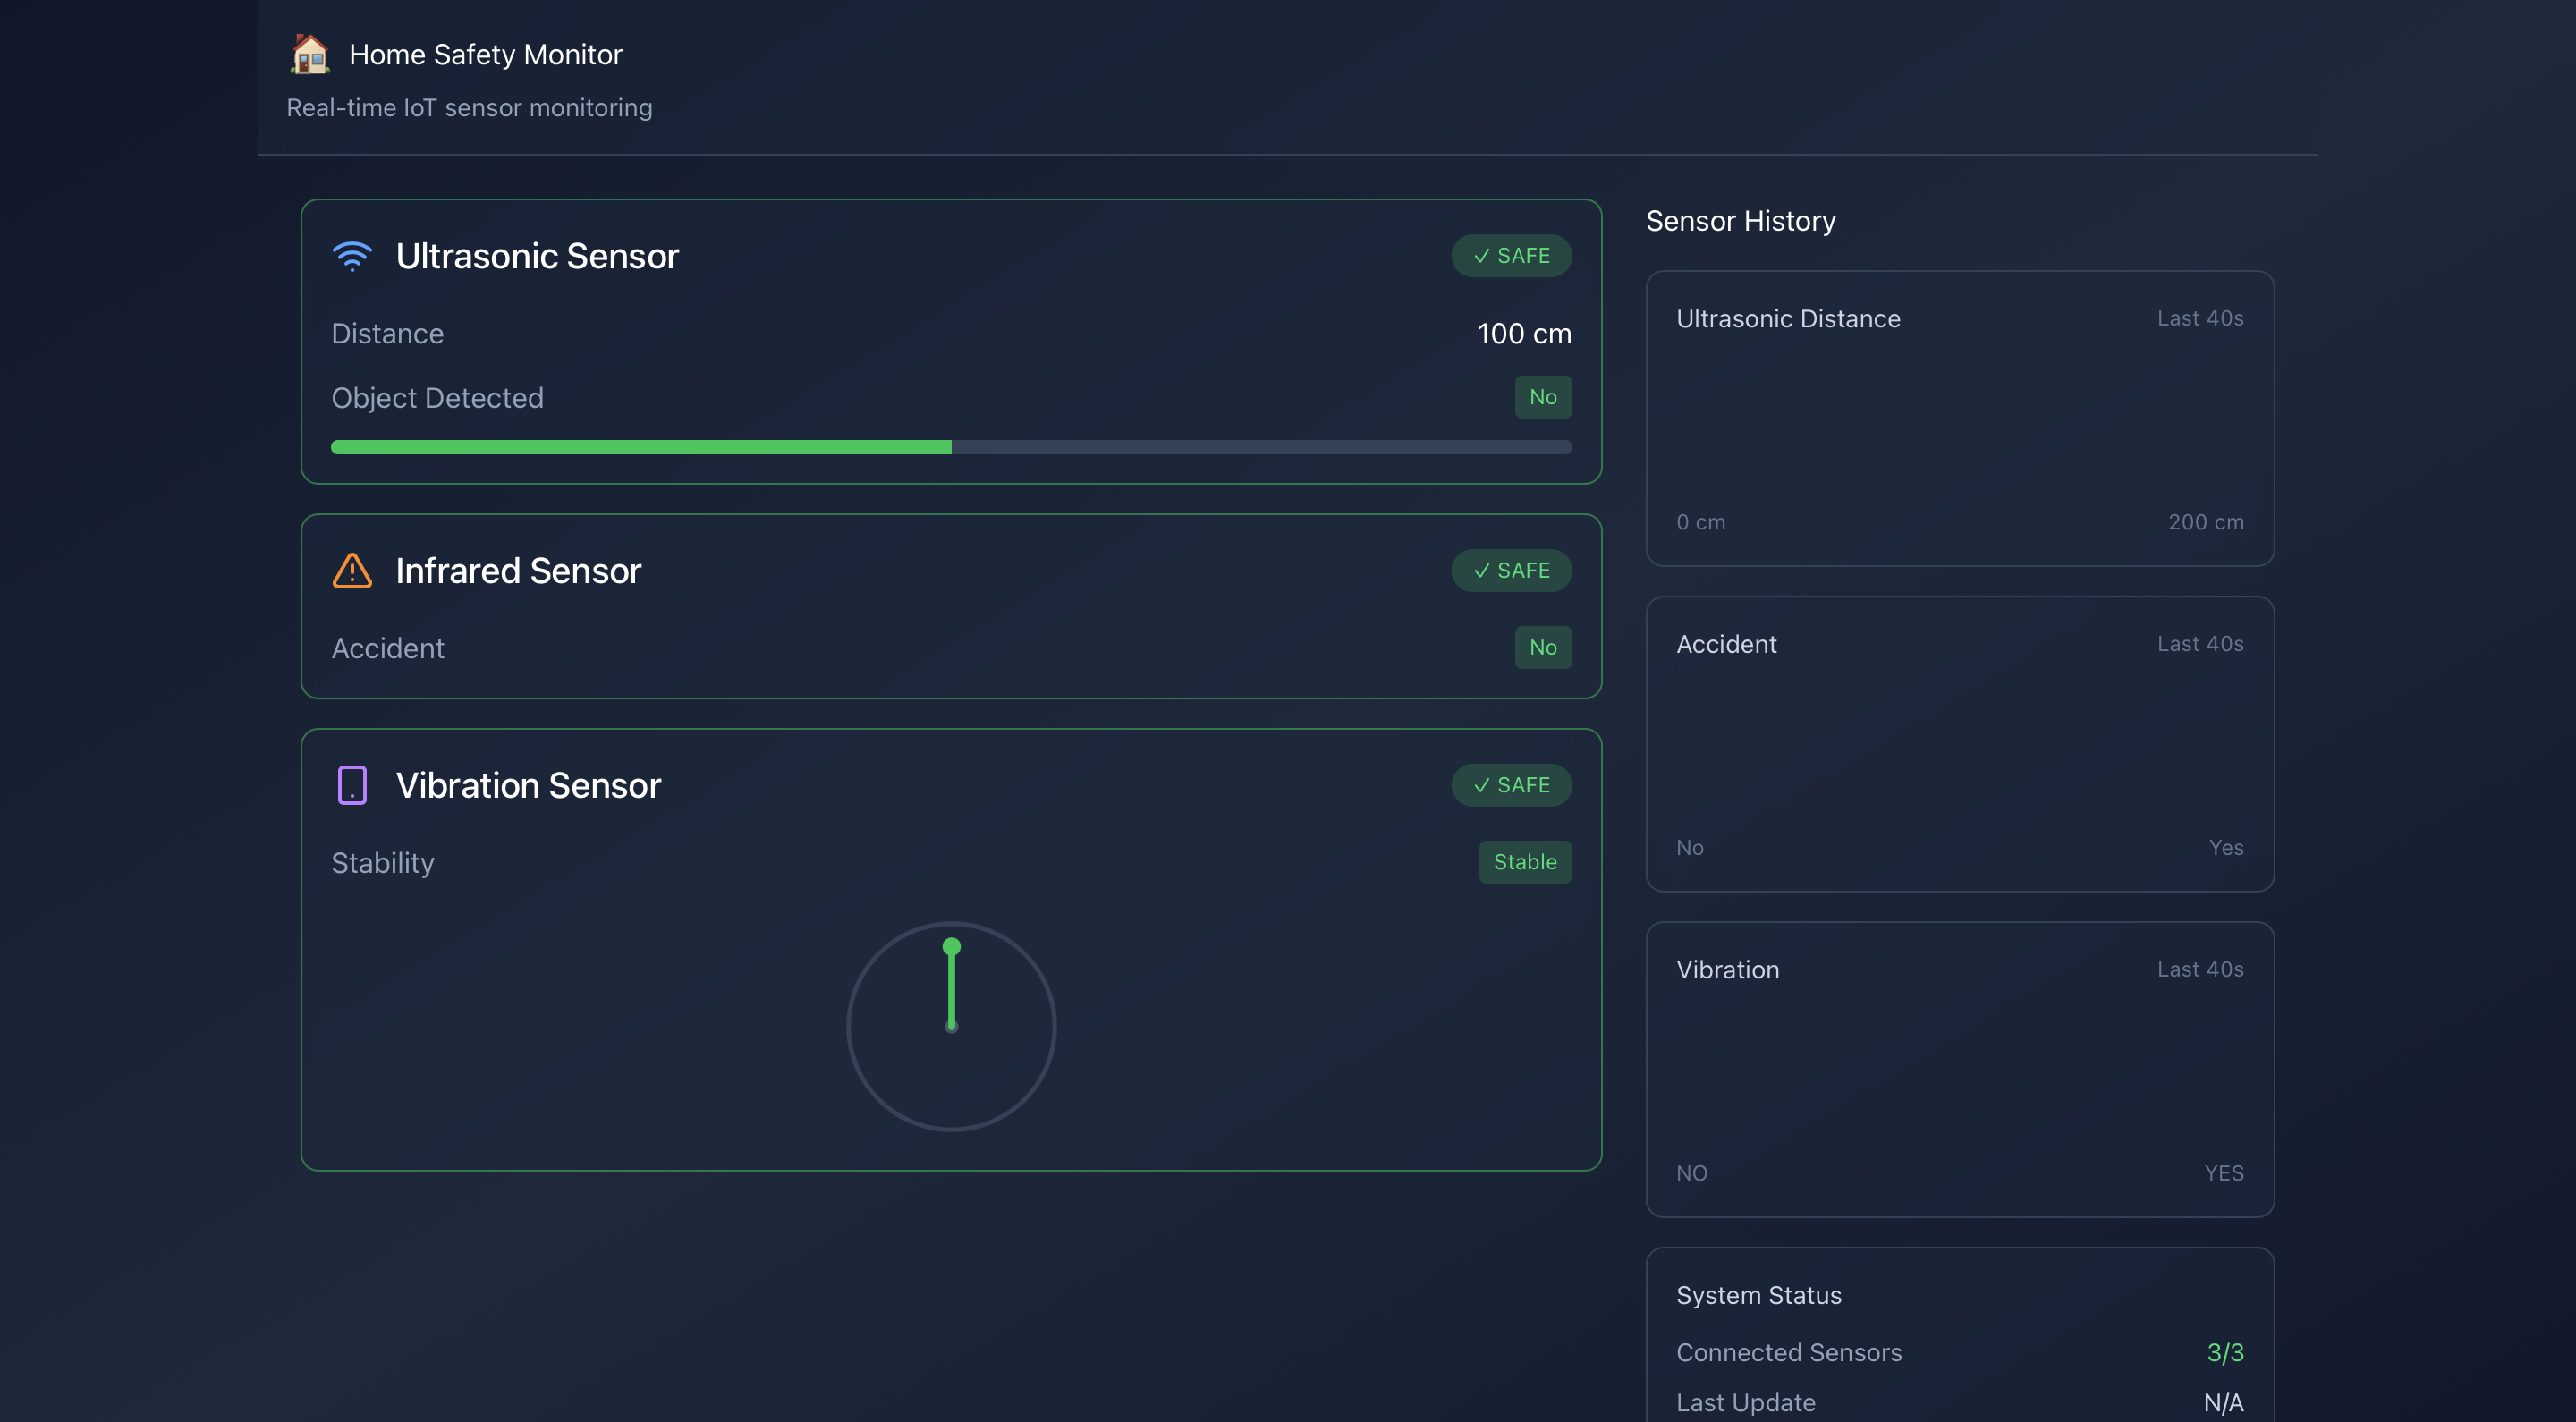Click the vibration stability dial indicator
This screenshot has height=1422, width=2576.
951,1026
